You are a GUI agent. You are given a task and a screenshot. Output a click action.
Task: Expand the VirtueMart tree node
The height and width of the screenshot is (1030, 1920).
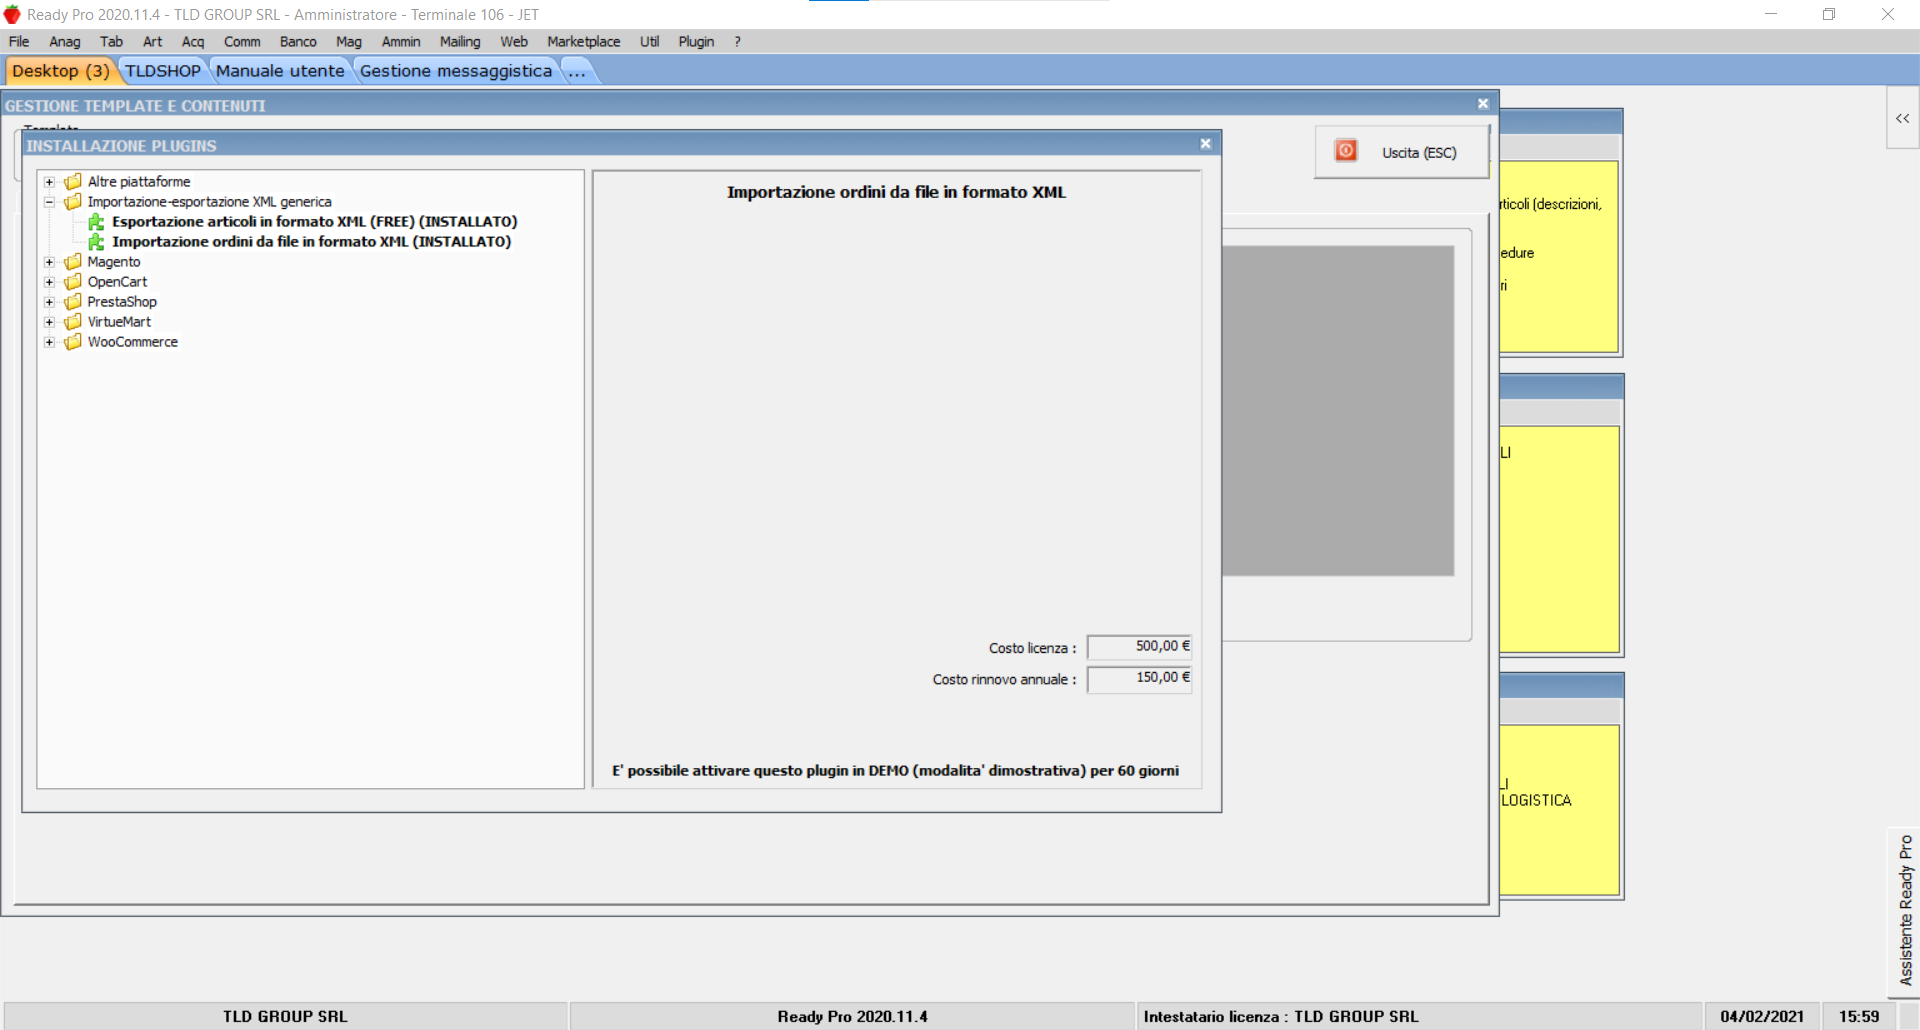[49, 322]
